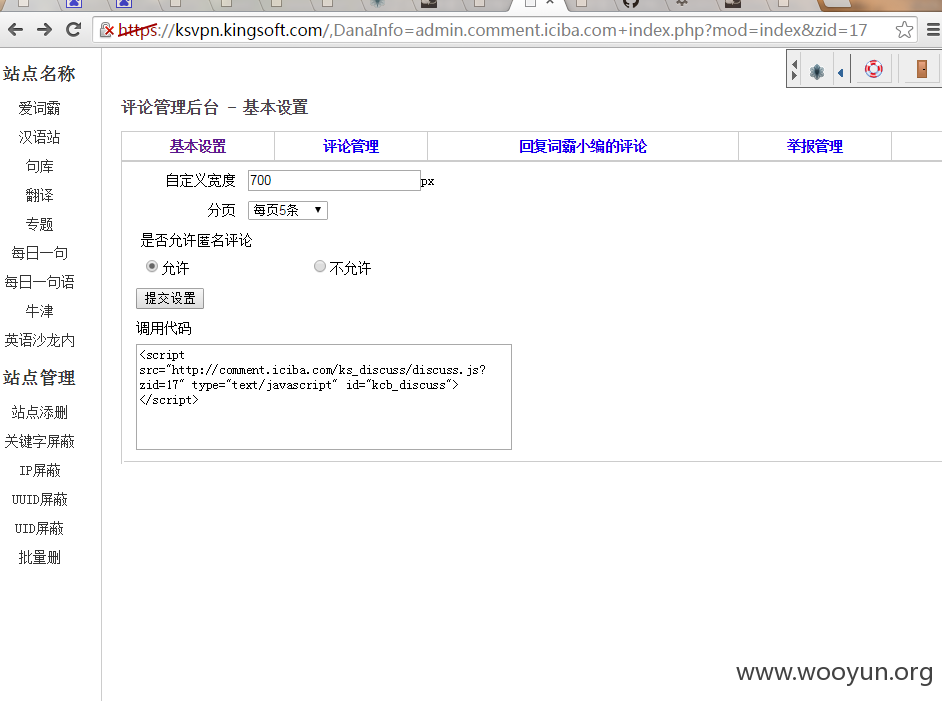The height and width of the screenshot is (701, 942).
Task: Open the IP屏蔽 management link
Action: coord(40,470)
